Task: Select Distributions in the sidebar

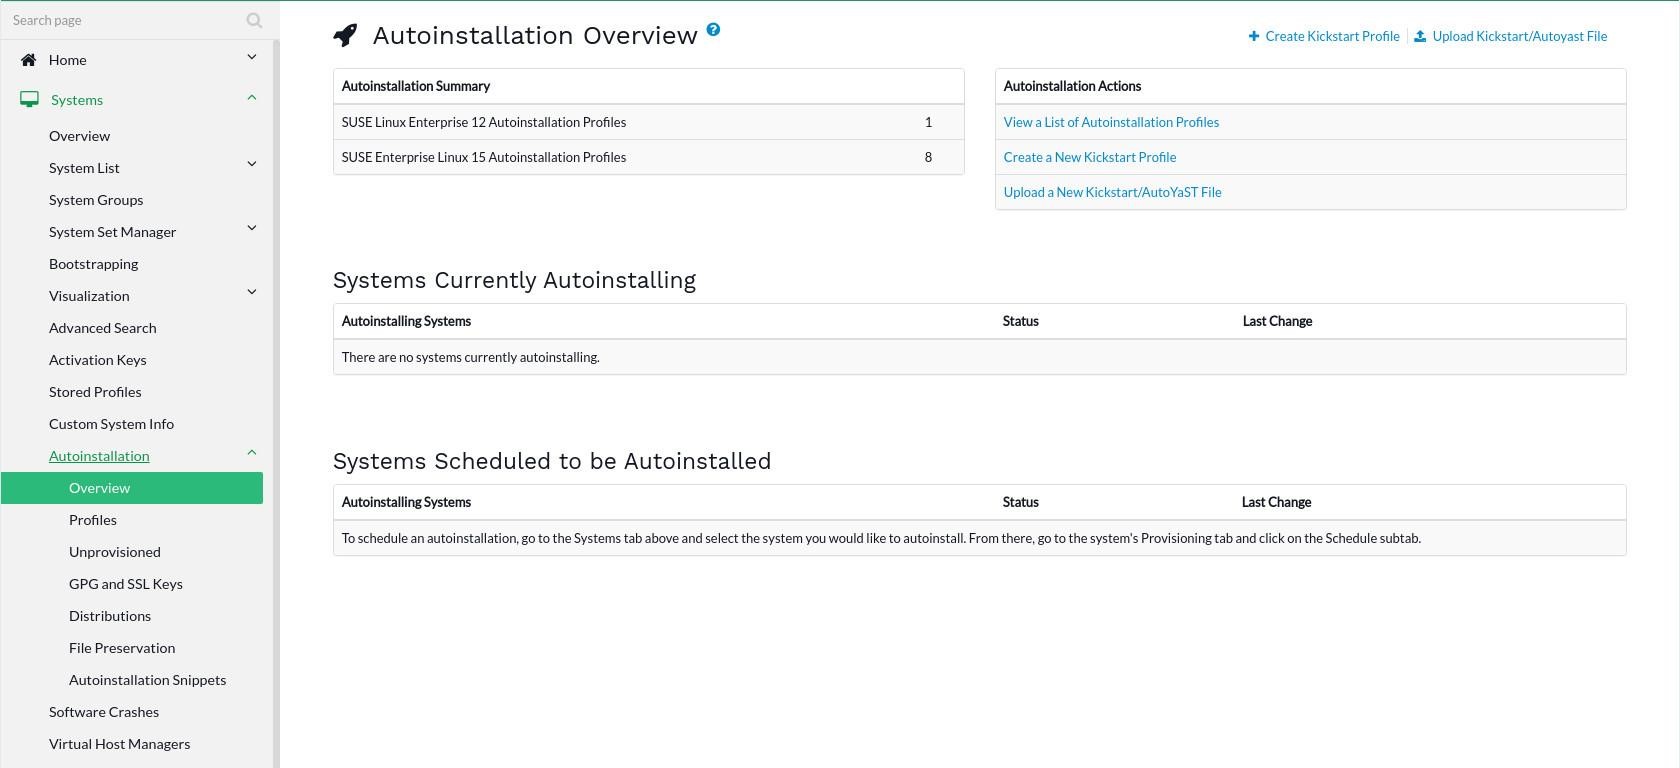Action: 110,616
